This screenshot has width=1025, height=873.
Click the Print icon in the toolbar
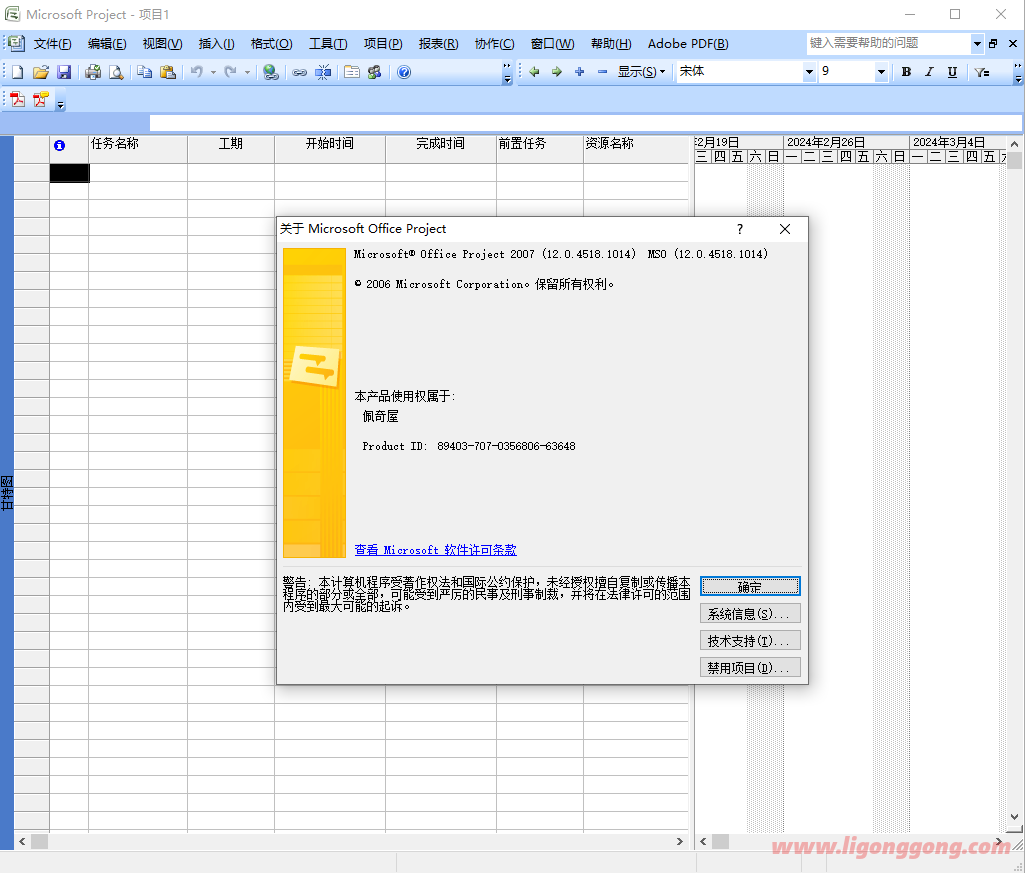tap(93, 72)
